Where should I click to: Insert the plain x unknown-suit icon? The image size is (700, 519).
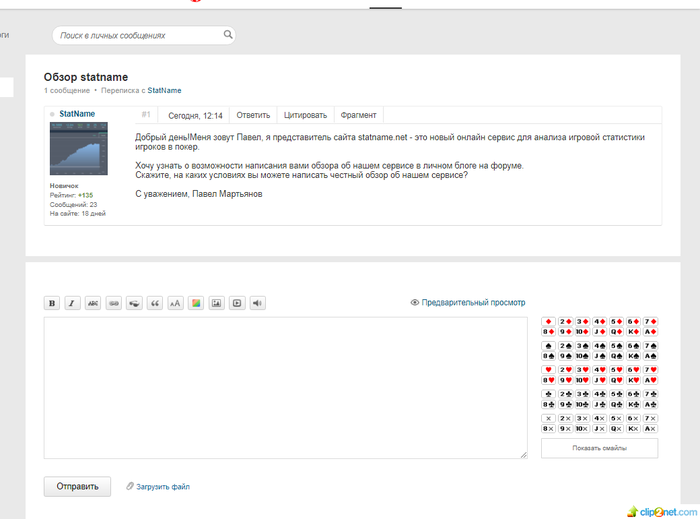(548, 419)
